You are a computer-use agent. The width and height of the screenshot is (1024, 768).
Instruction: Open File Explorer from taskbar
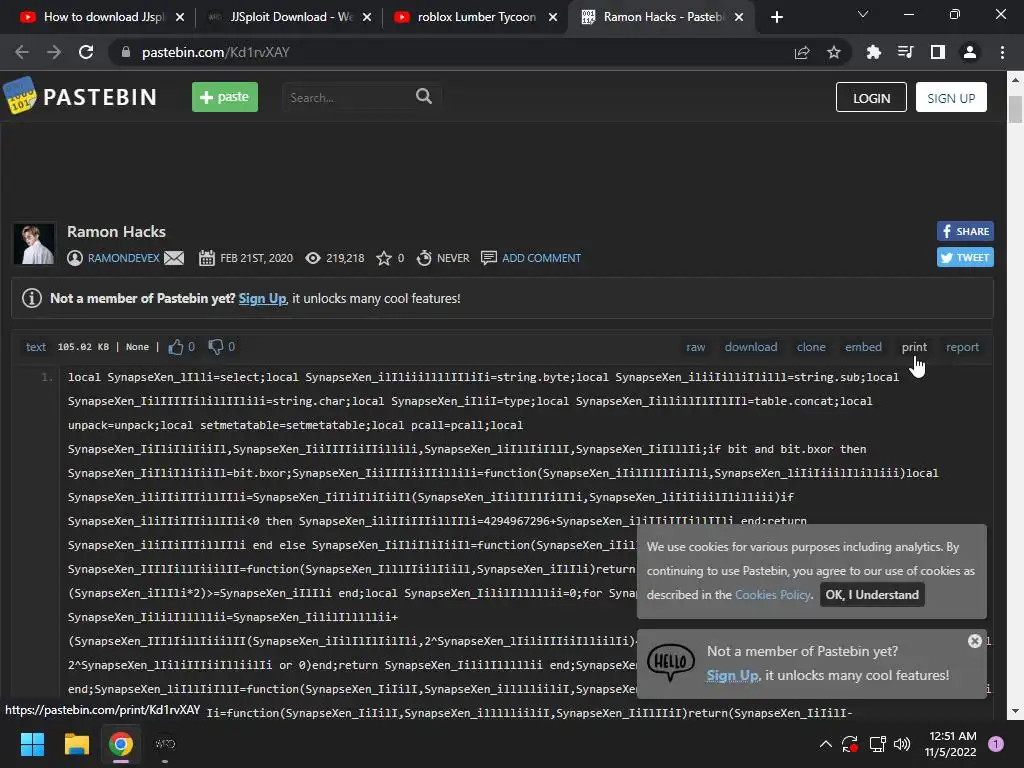tap(76, 744)
